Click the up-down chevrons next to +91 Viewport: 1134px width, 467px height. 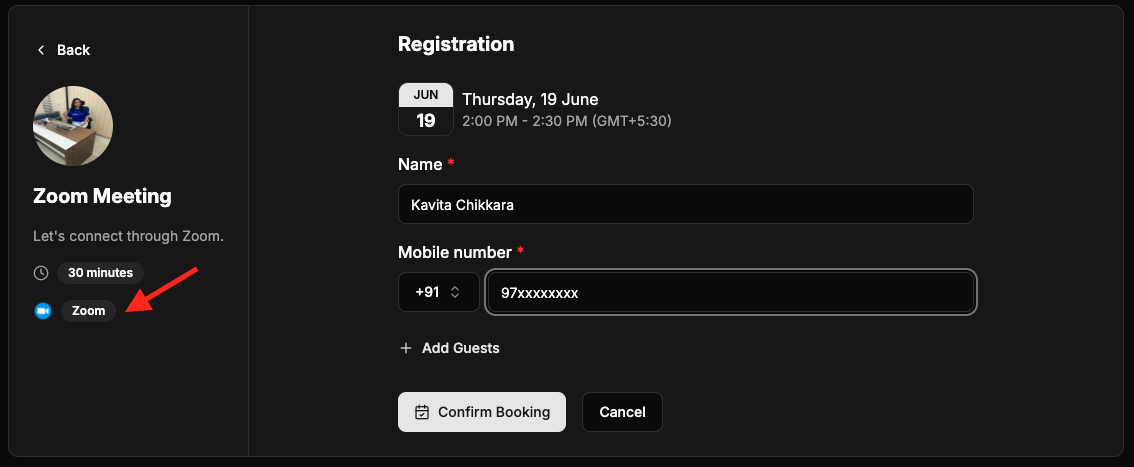pos(455,292)
